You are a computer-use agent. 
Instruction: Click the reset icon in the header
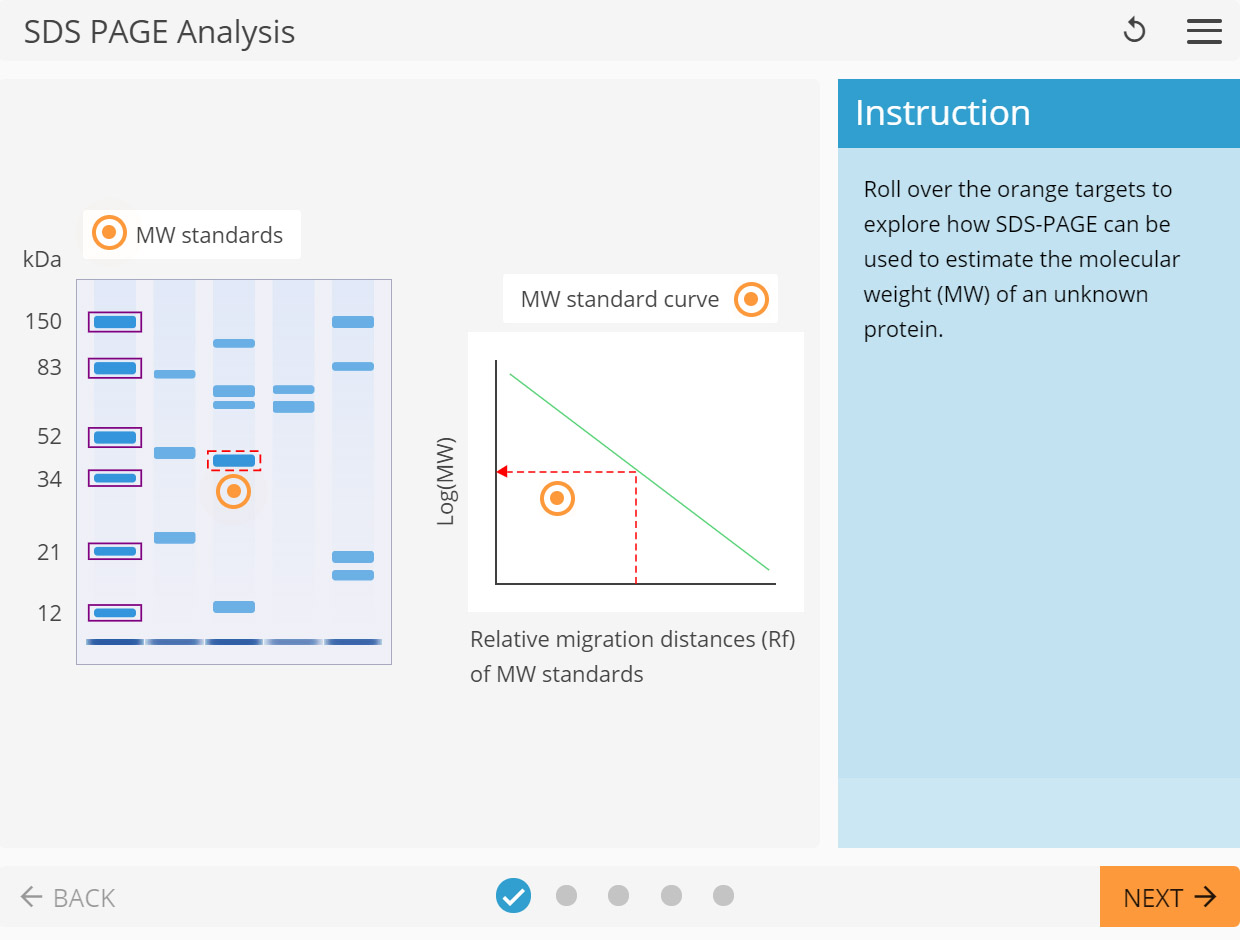point(1135,31)
